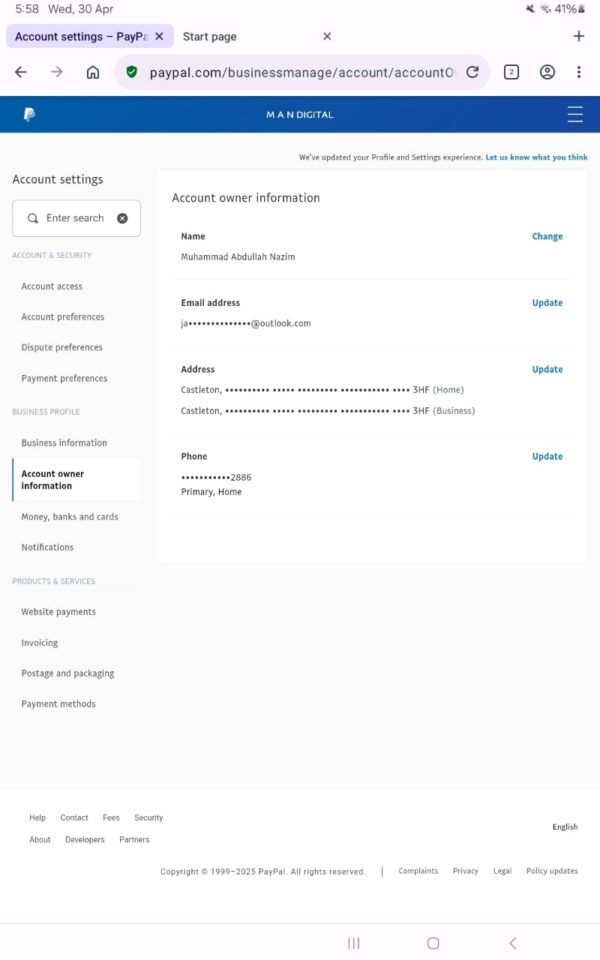Reload the page with refresh icon
600x960 pixels.
pos(473,72)
